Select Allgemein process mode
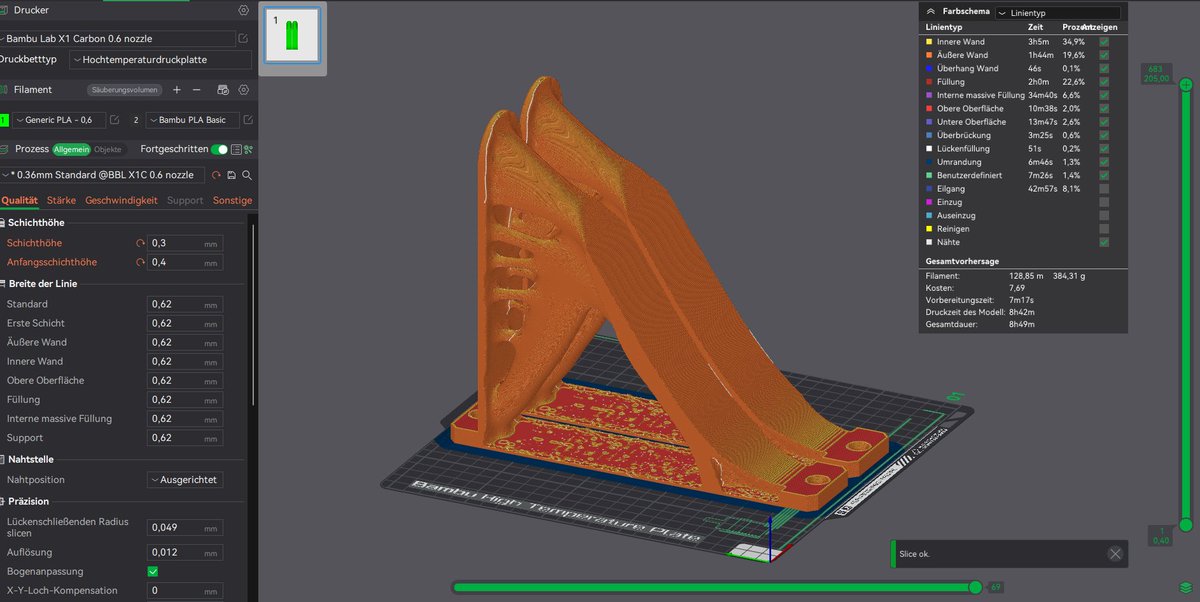The height and width of the screenshot is (602, 1200). click(72, 149)
